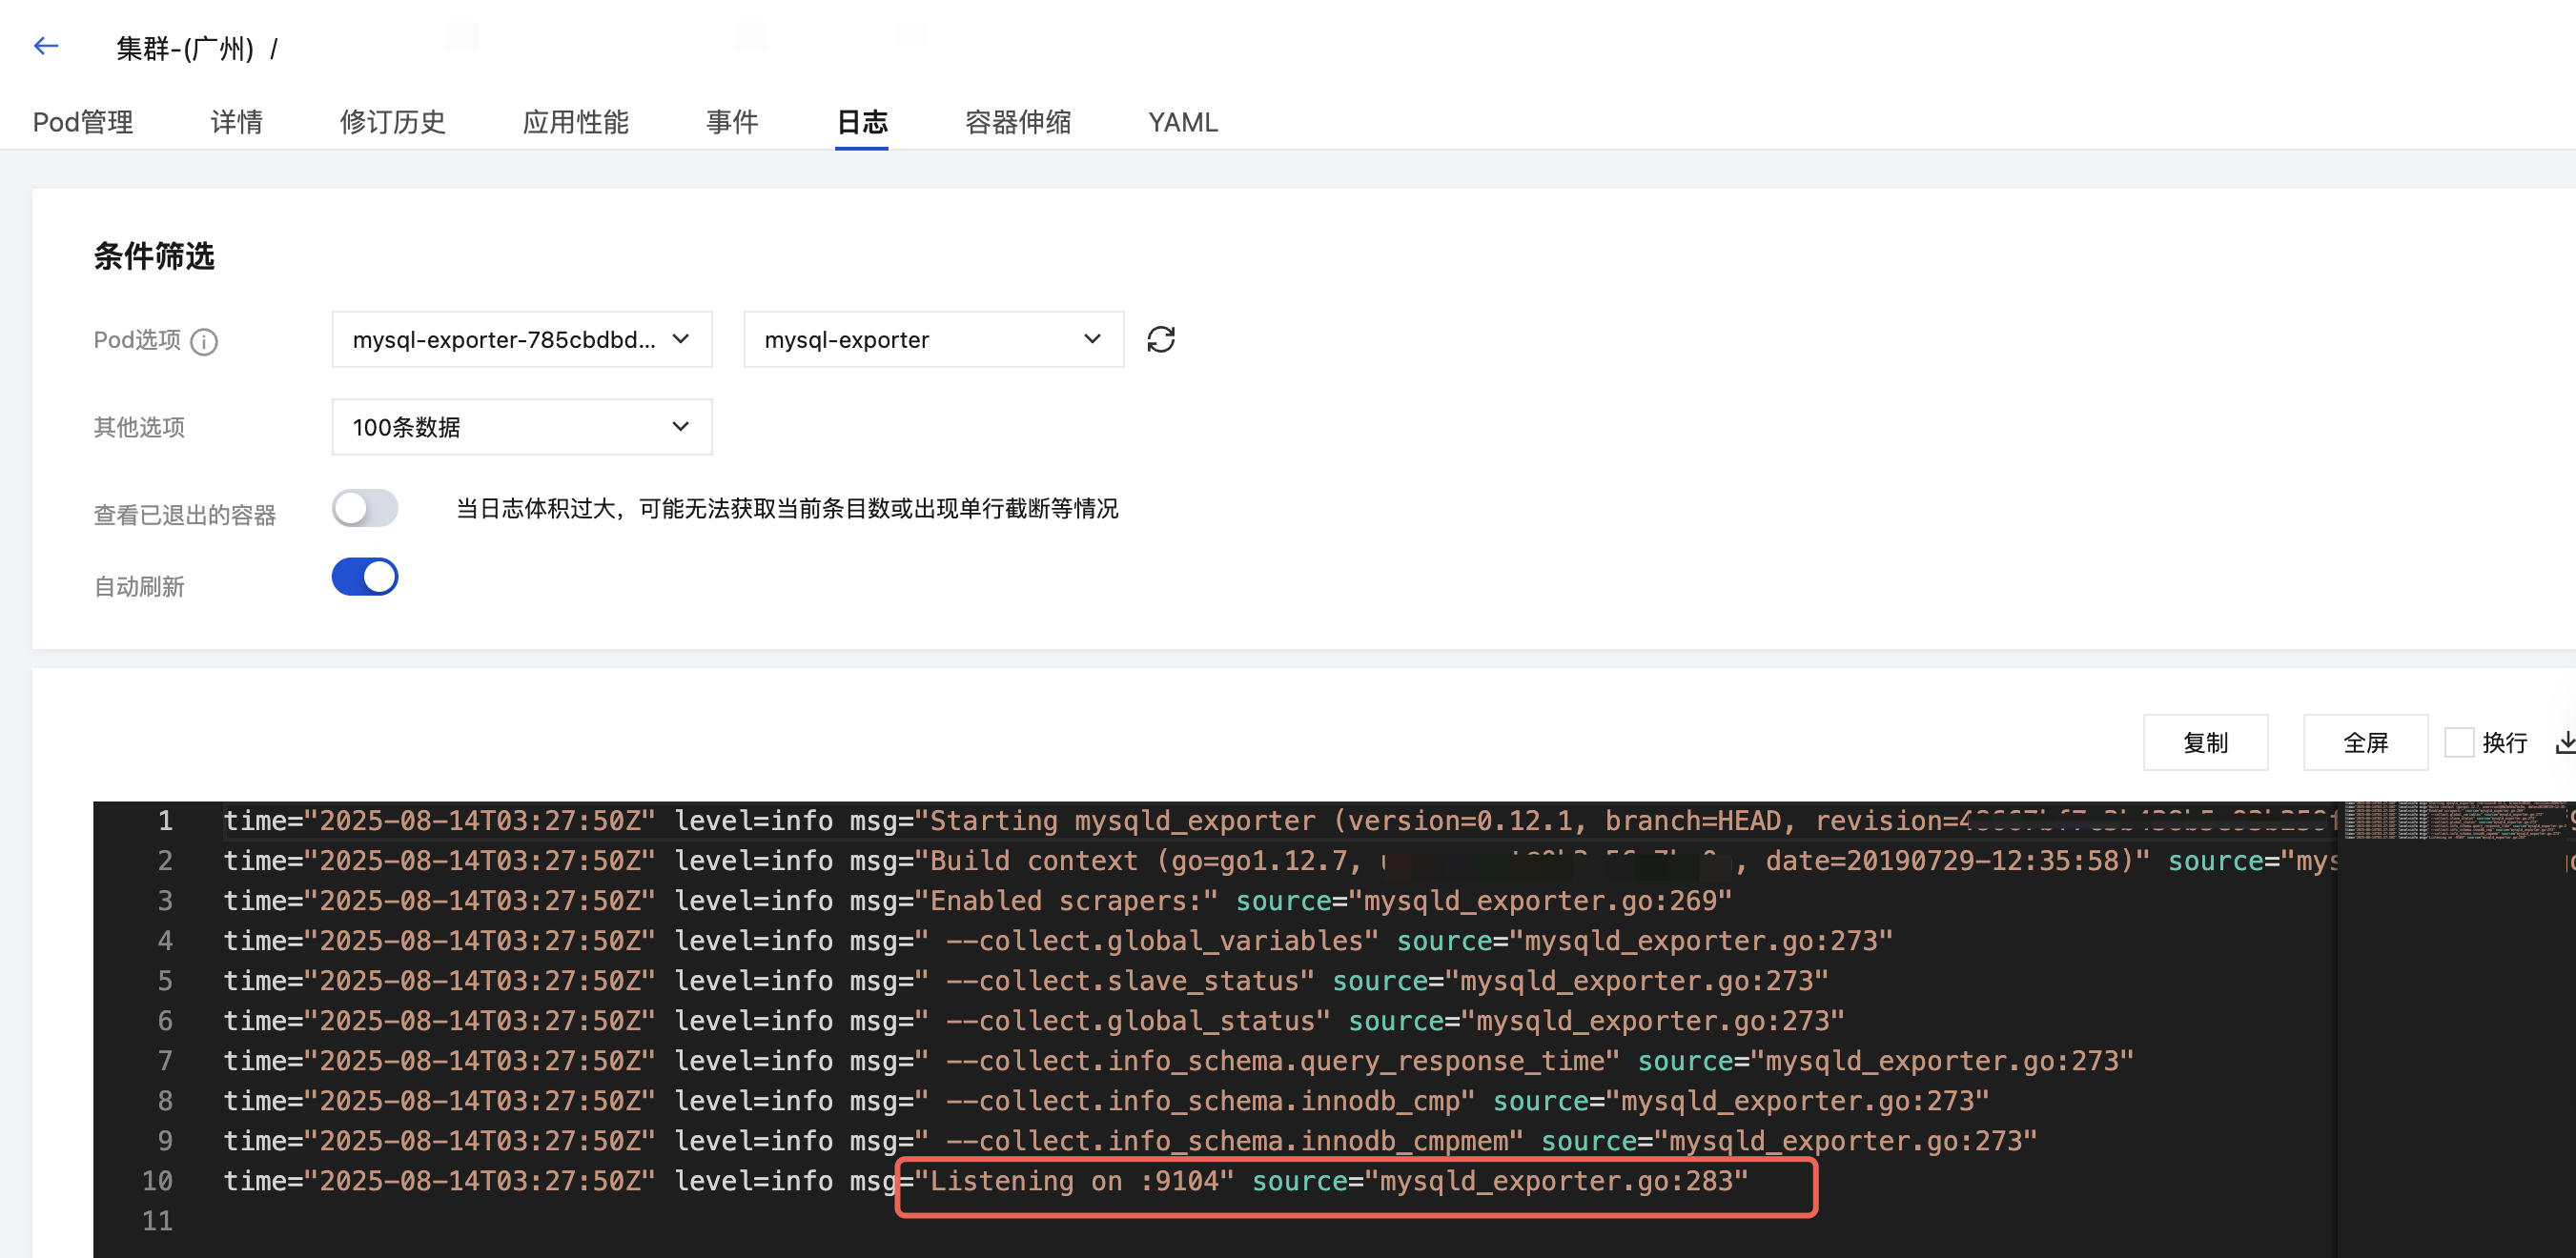Click the Pod选项 info icon
Screen dimensions: 2576x1258
click(x=204, y=342)
